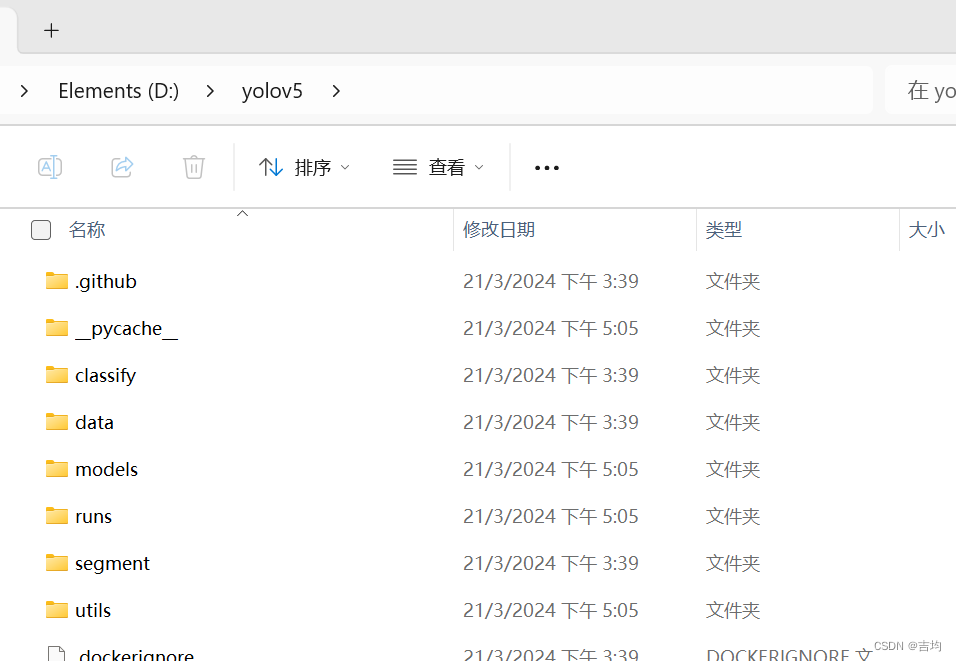Sort by the 大小 column header

pos(926,230)
